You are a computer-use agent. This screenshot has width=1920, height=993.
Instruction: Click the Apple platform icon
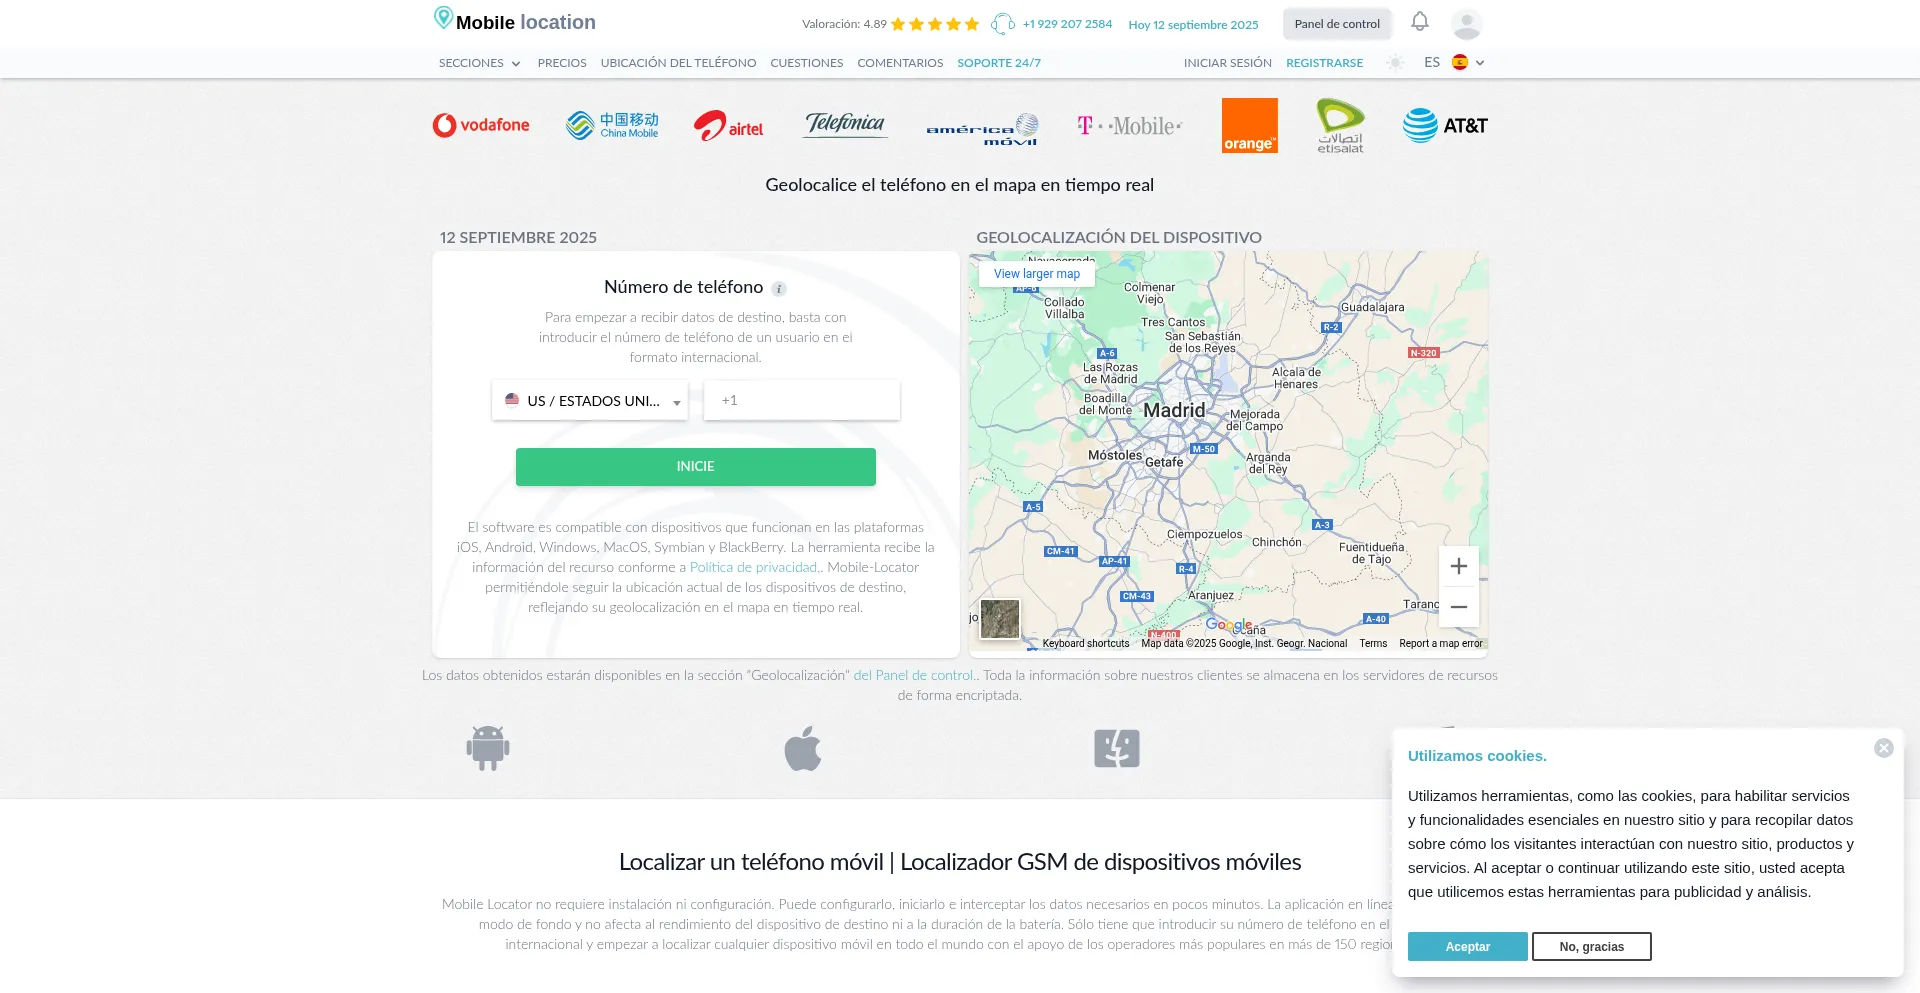[803, 748]
